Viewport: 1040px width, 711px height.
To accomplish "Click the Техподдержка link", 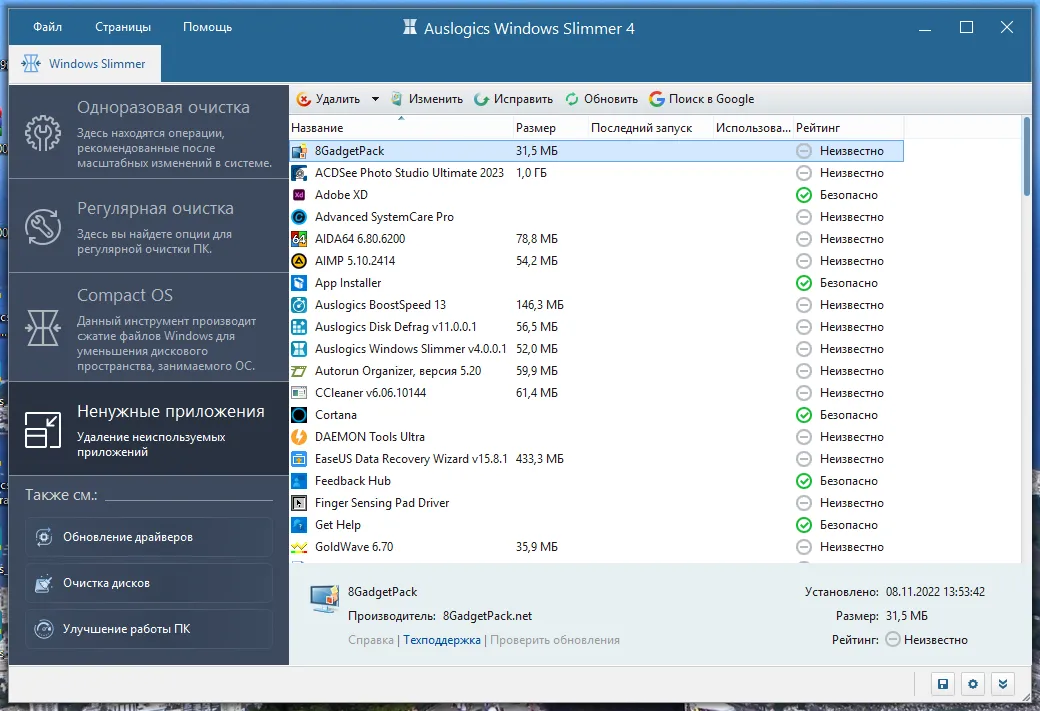I will click(x=442, y=640).
